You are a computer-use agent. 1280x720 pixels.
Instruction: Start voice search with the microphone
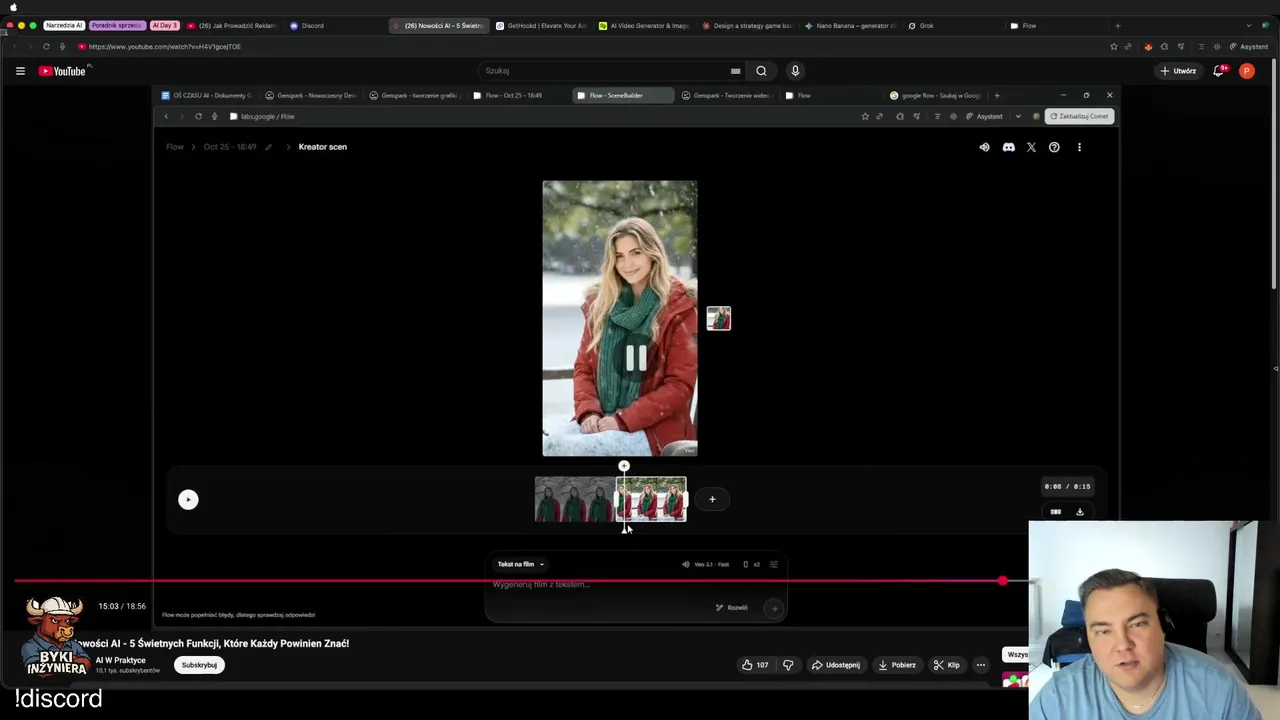(795, 71)
